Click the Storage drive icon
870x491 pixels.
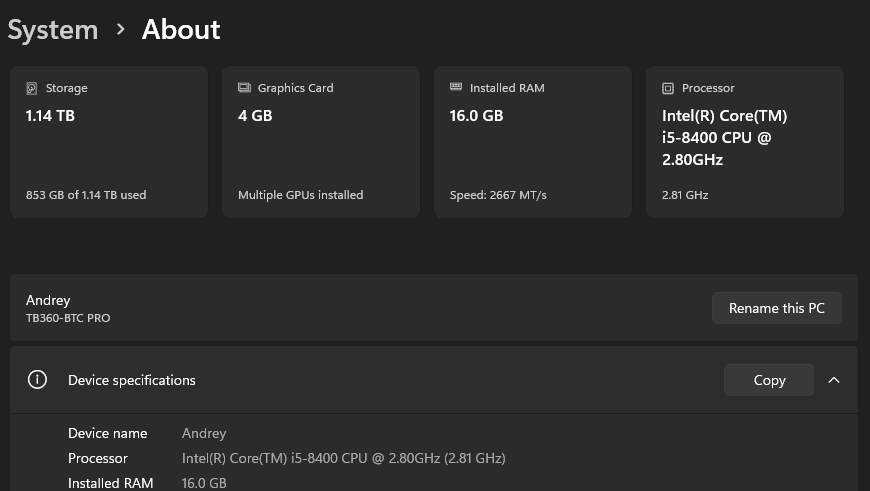pos(32,88)
